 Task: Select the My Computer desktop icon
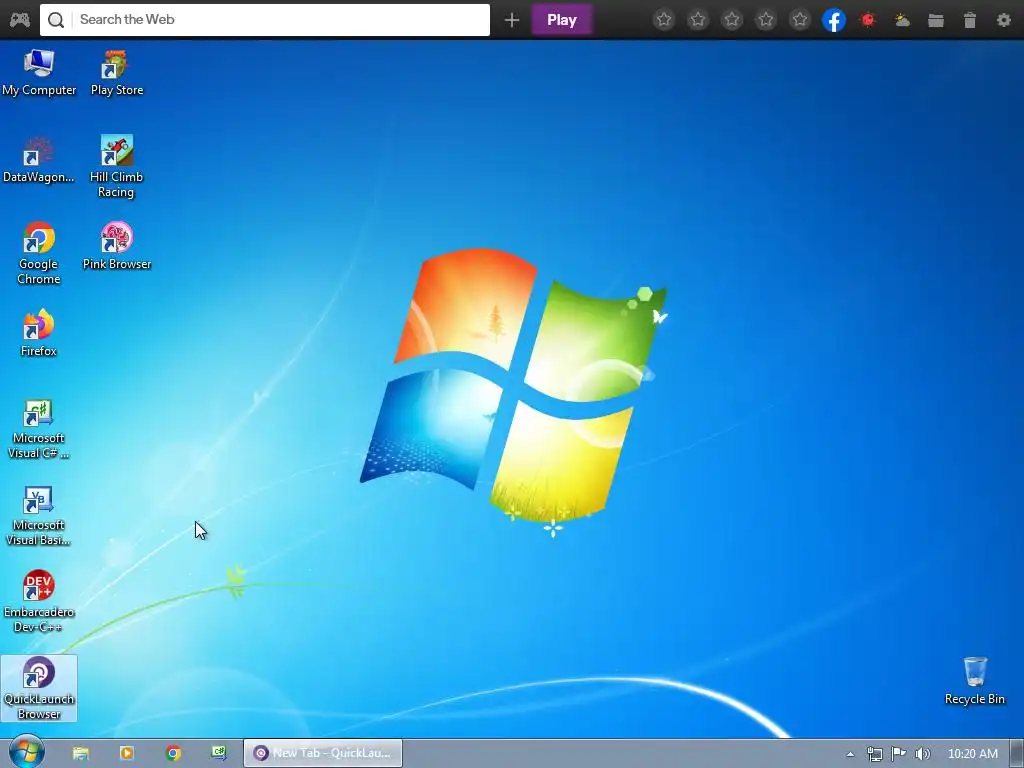39,72
